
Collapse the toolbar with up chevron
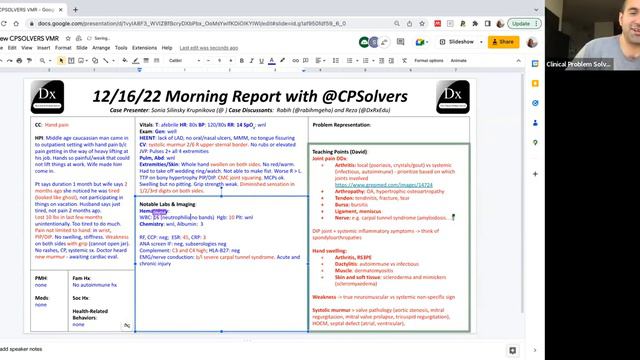[x=518, y=61]
